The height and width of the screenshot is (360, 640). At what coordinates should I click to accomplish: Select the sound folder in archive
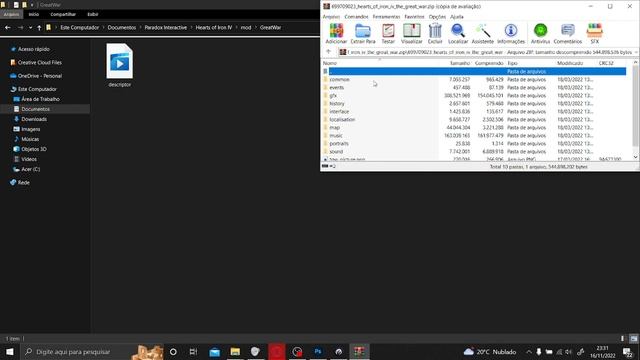[x=336, y=151]
